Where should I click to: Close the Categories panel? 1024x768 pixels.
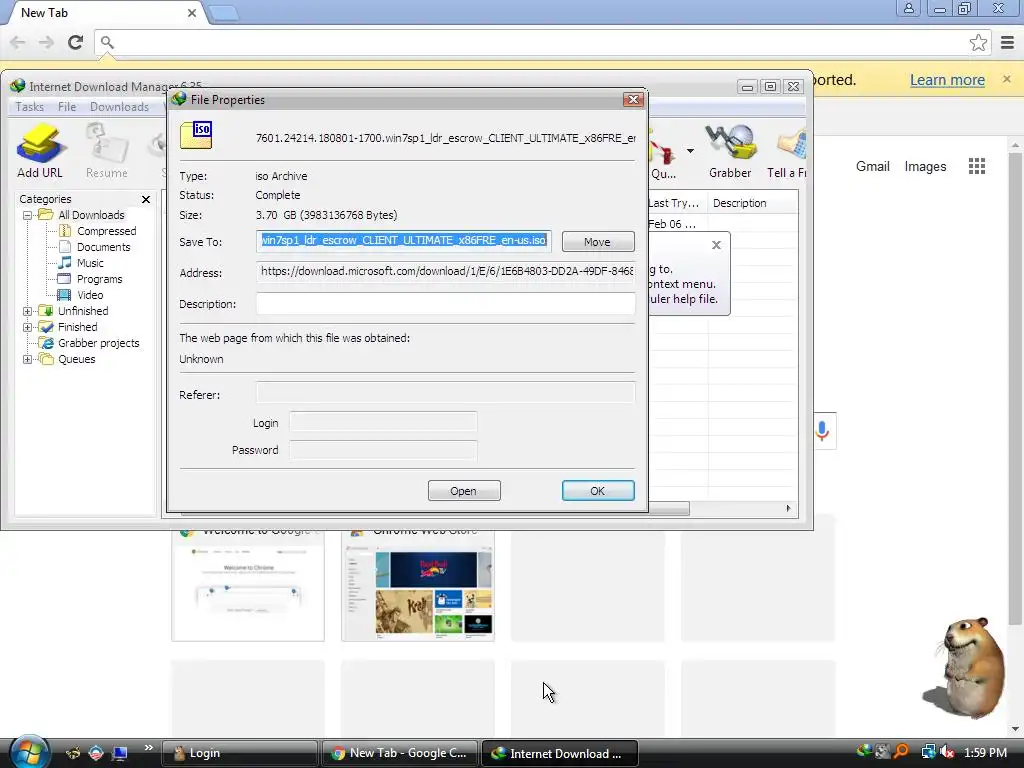[146, 199]
